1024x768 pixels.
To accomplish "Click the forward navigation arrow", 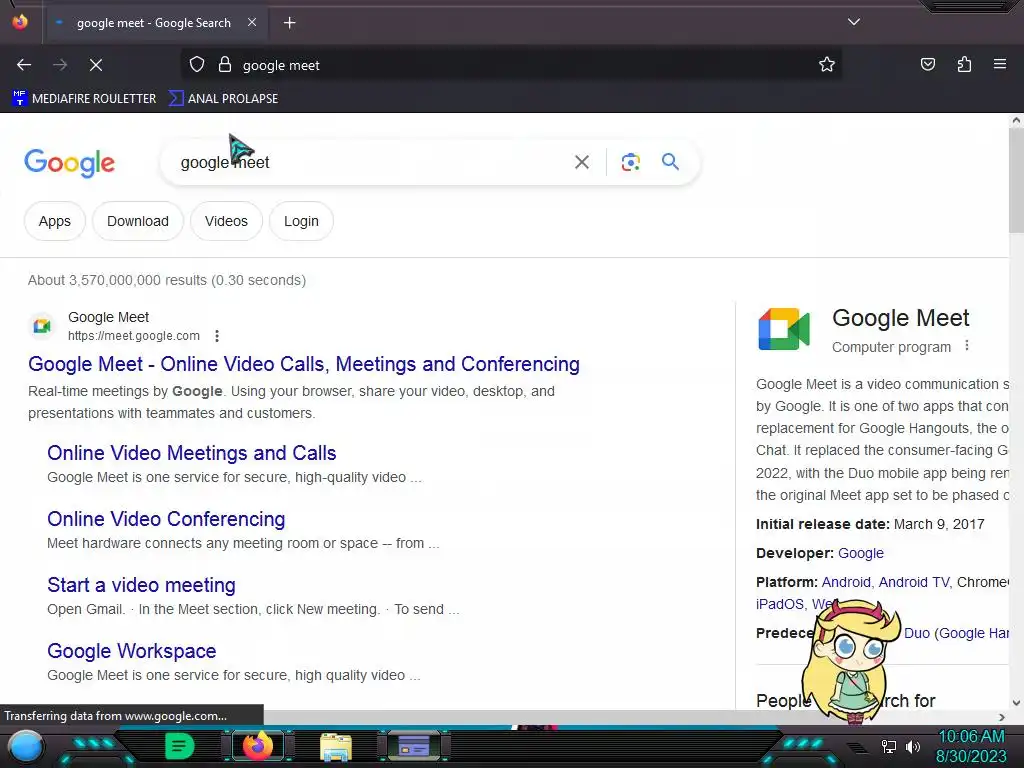I will [x=60, y=65].
